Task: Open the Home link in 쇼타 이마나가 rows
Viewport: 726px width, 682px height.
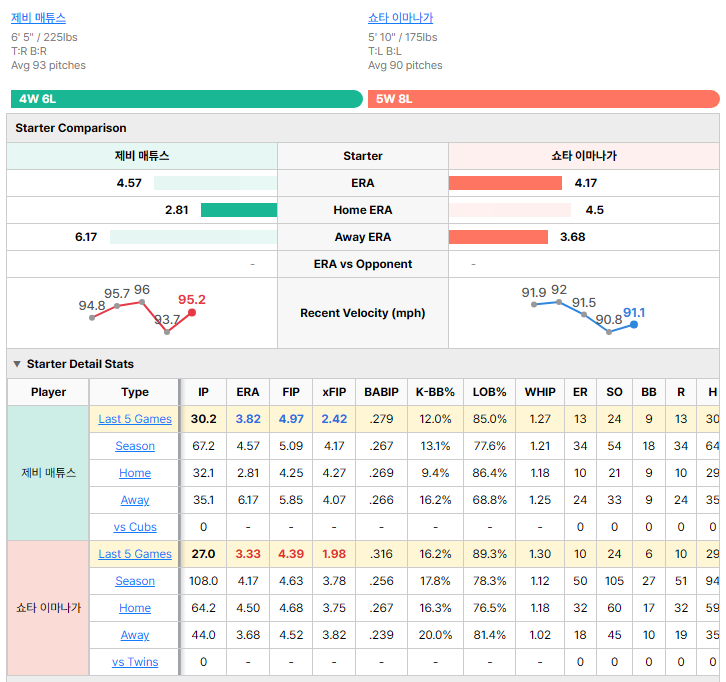Action: click(x=135, y=608)
